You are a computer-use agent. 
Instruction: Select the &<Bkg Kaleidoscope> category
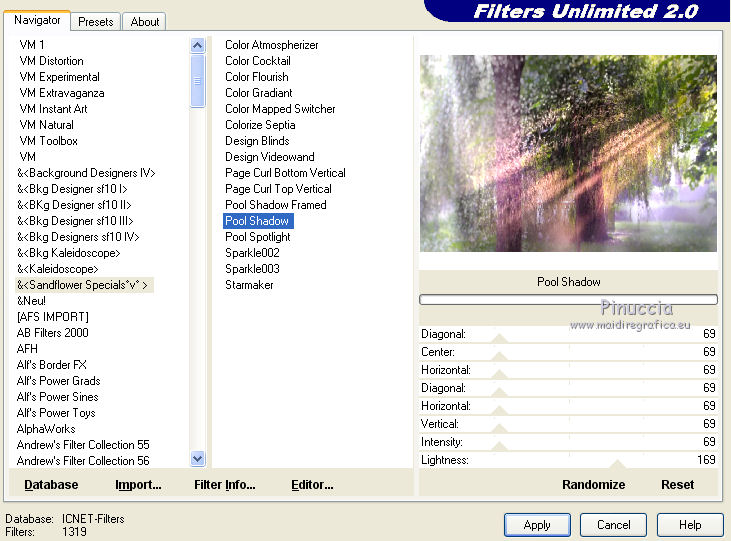69,253
